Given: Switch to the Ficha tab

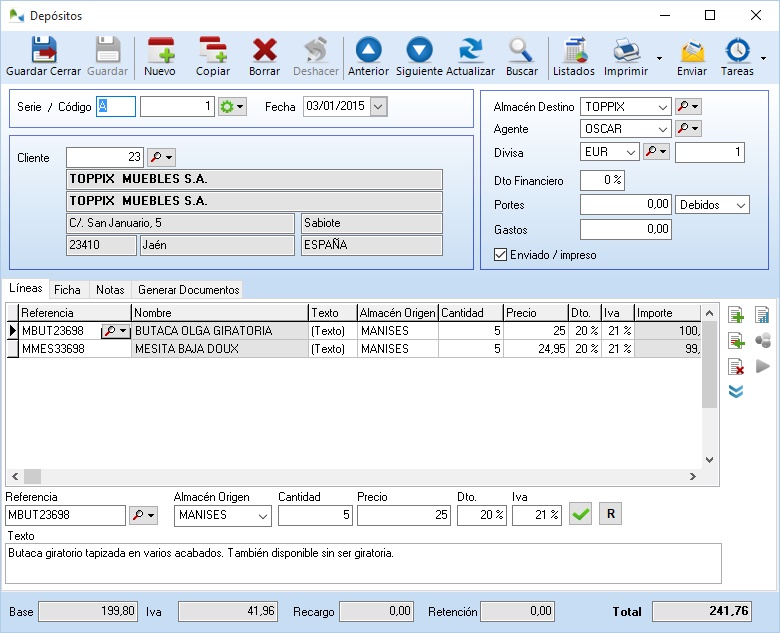Looking at the screenshot, I should tap(68, 290).
